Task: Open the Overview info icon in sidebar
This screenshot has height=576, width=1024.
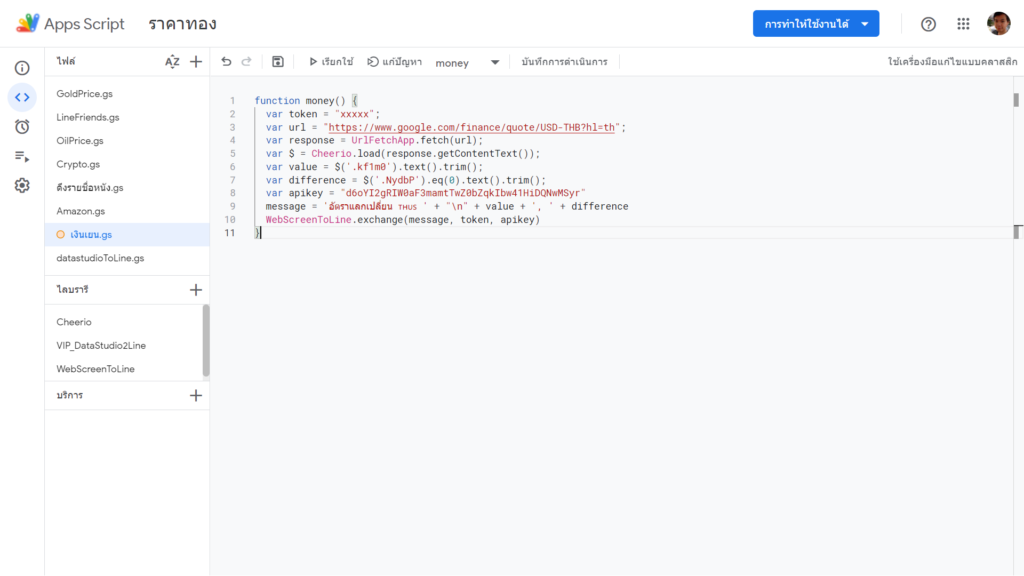Action: (x=22, y=68)
